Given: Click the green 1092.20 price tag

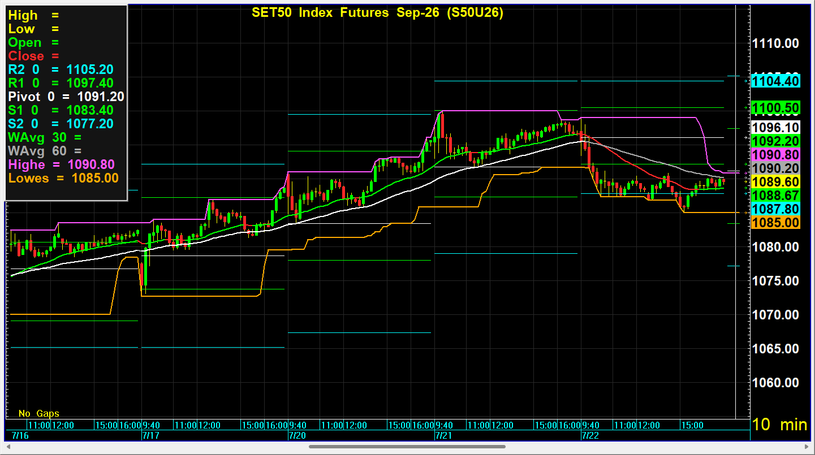Looking at the screenshot, I should tap(775, 141).
